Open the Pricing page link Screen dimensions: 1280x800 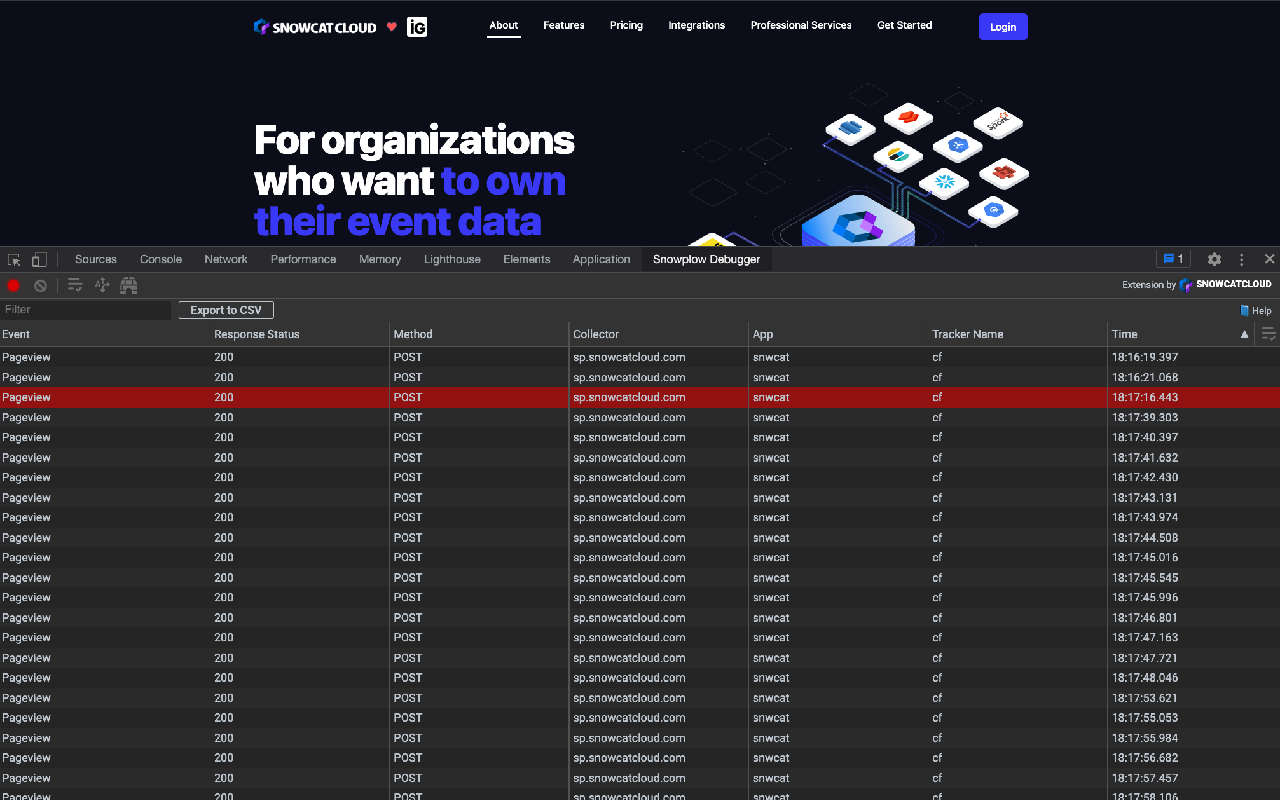point(626,25)
